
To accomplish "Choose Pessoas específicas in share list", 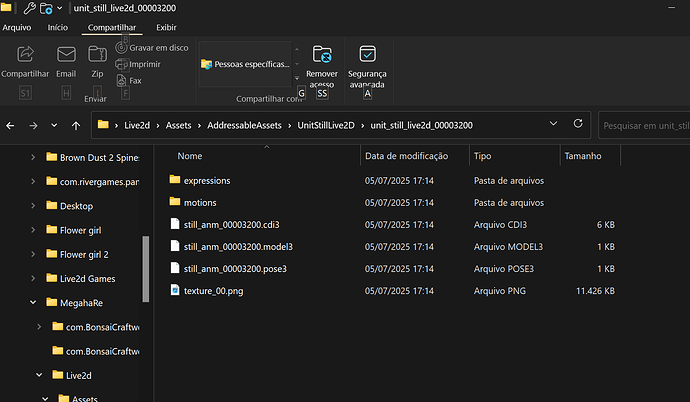I will tap(246, 64).
